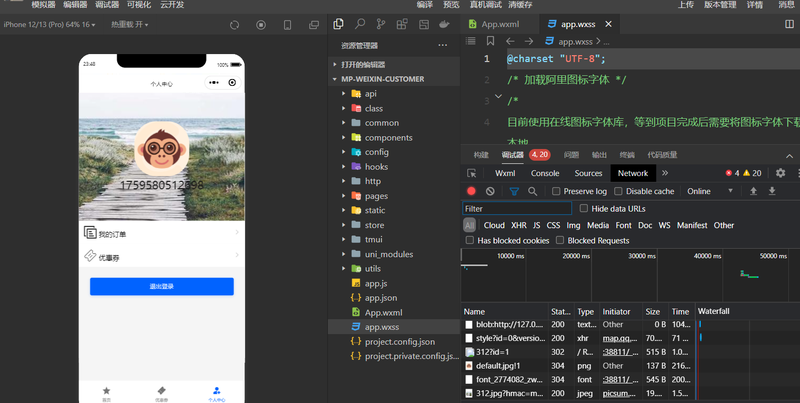This screenshot has width=800, height=403.
Task: Check the Disable cache option
Action: pyautogui.click(x=618, y=191)
